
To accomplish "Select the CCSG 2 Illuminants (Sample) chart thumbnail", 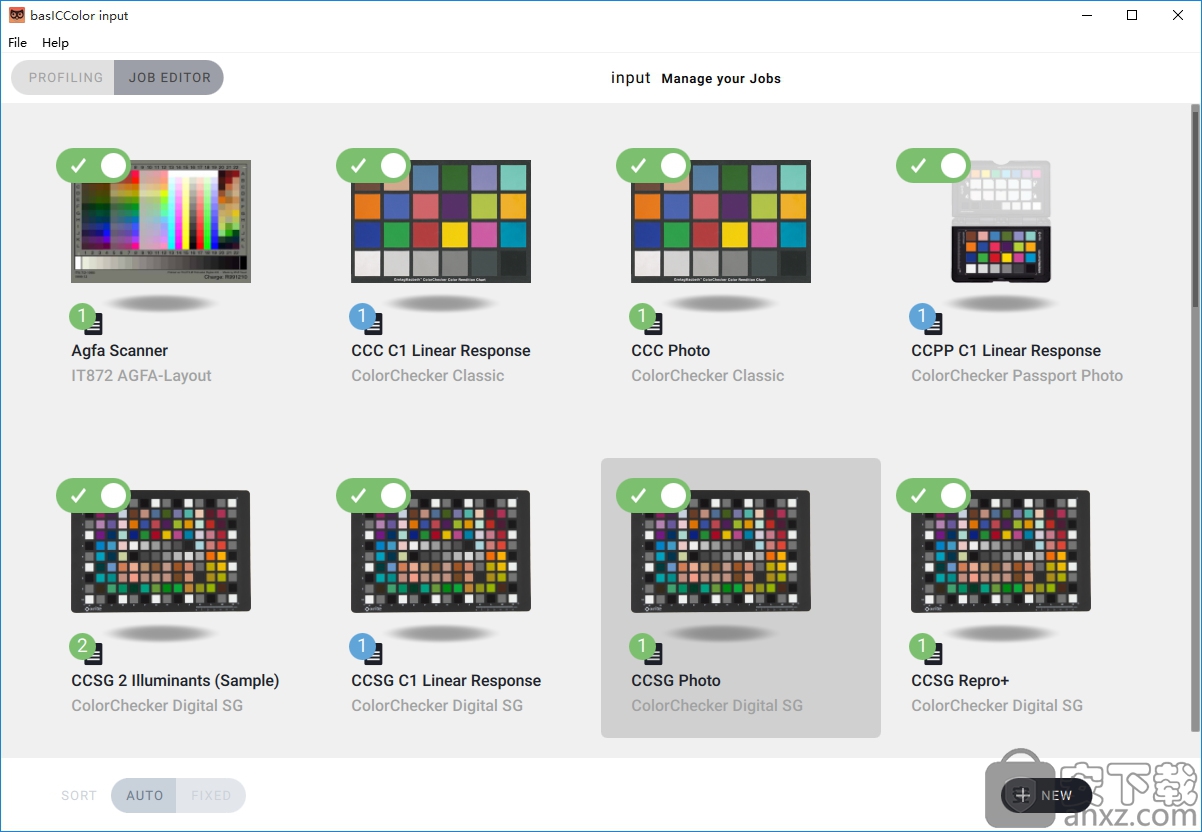I will [161, 551].
